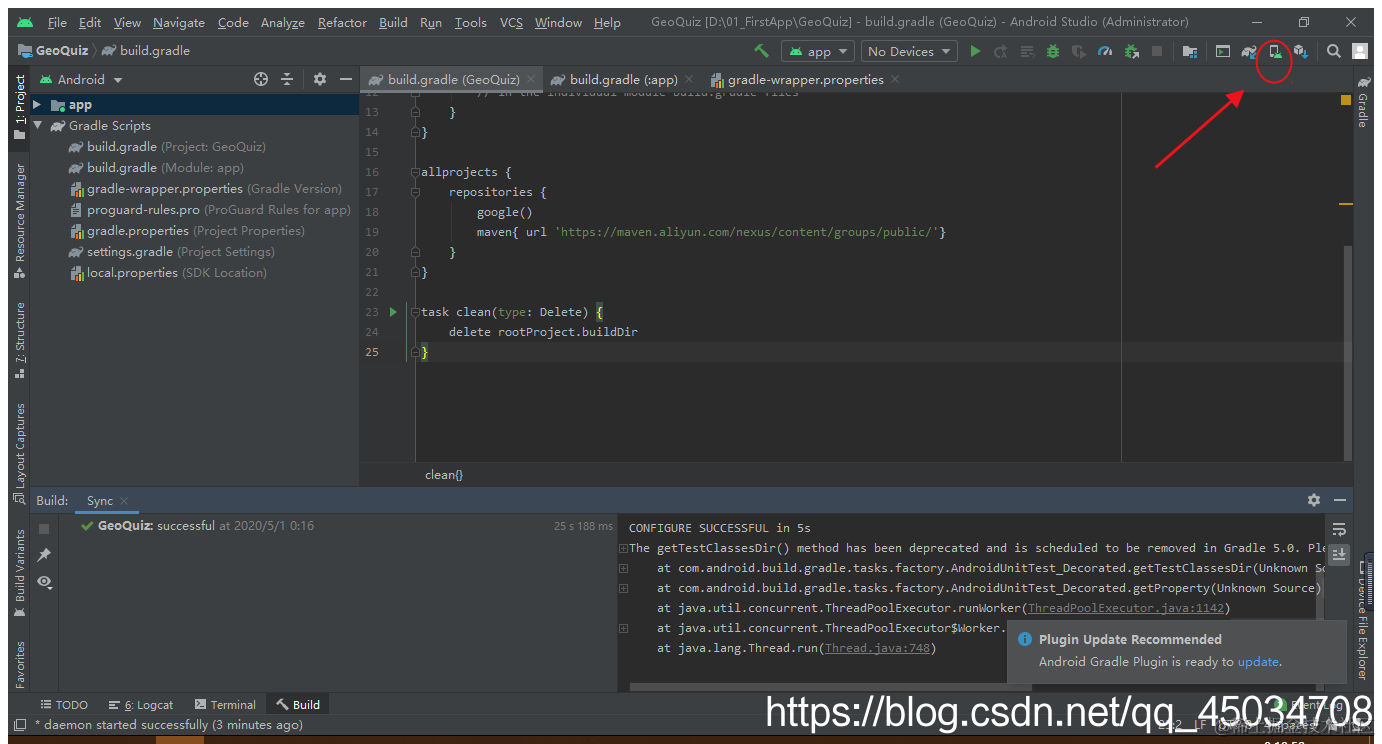1382x744 pixels.
Task: Open the No Devices dropdown
Action: (909, 51)
